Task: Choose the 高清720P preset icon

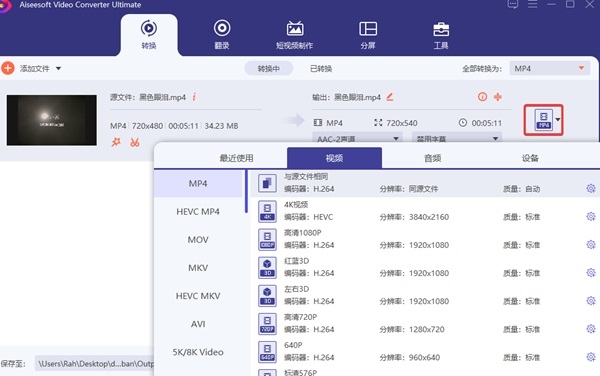Action: [x=267, y=324]
